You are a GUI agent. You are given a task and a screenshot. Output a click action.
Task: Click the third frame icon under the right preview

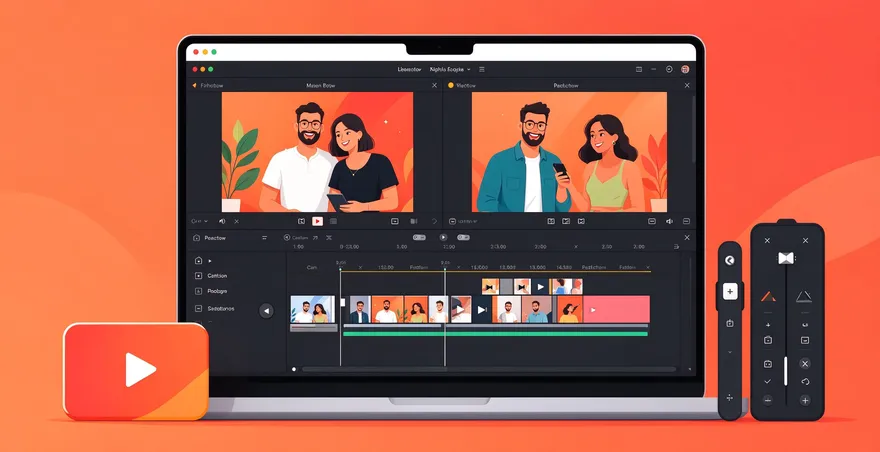581,221
